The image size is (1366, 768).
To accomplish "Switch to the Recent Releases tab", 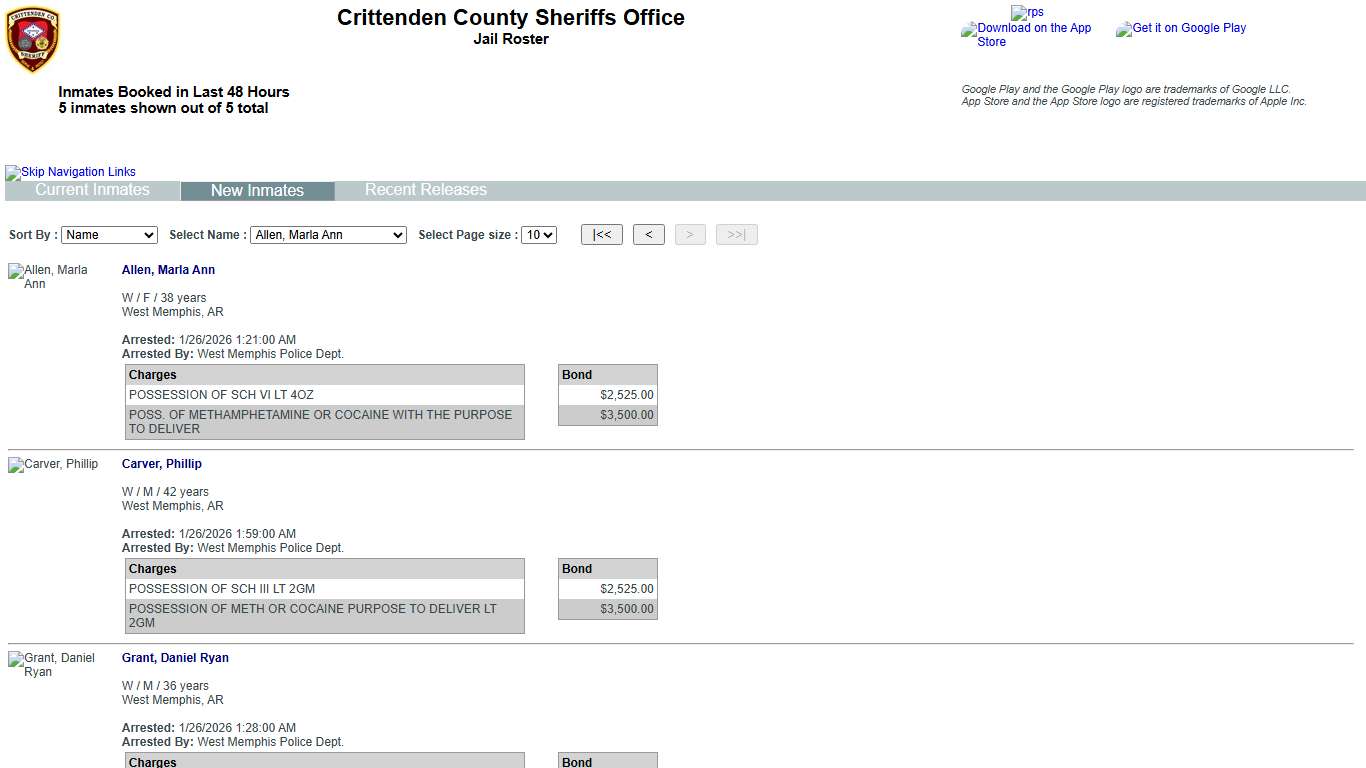I will [425, 190].
